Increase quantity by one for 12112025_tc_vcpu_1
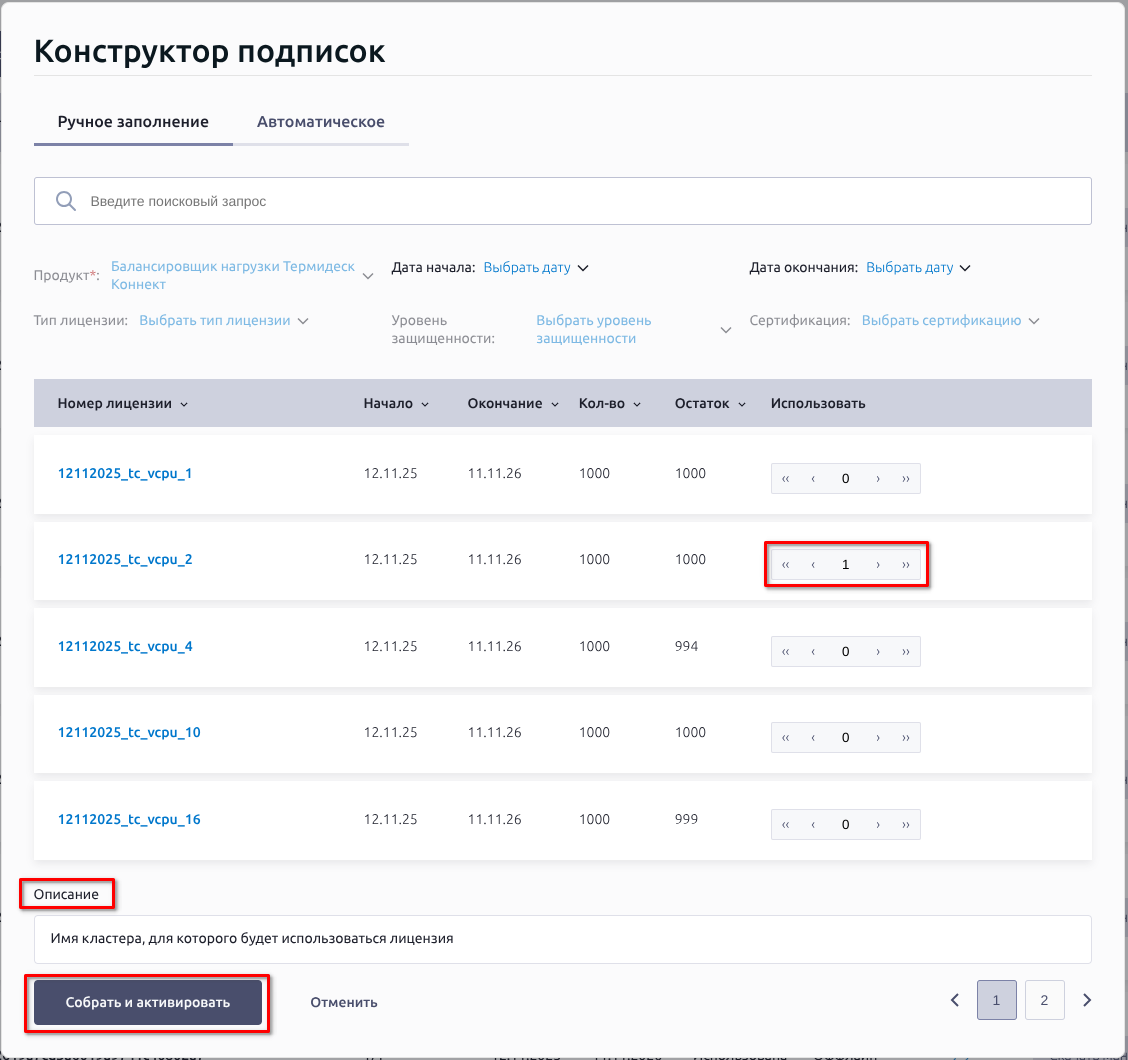Screen dimensions: 1128x1060 [x=877, y=479]
